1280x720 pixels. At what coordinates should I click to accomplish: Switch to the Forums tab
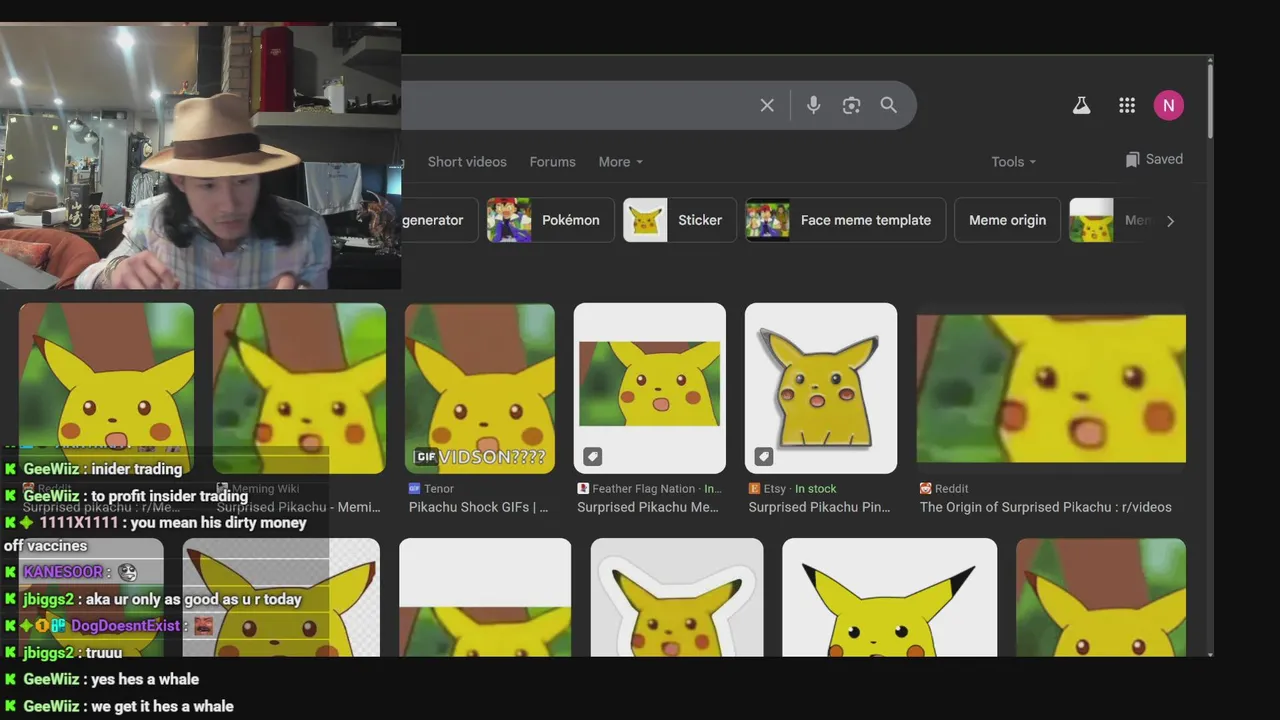(x=552, y=161)
